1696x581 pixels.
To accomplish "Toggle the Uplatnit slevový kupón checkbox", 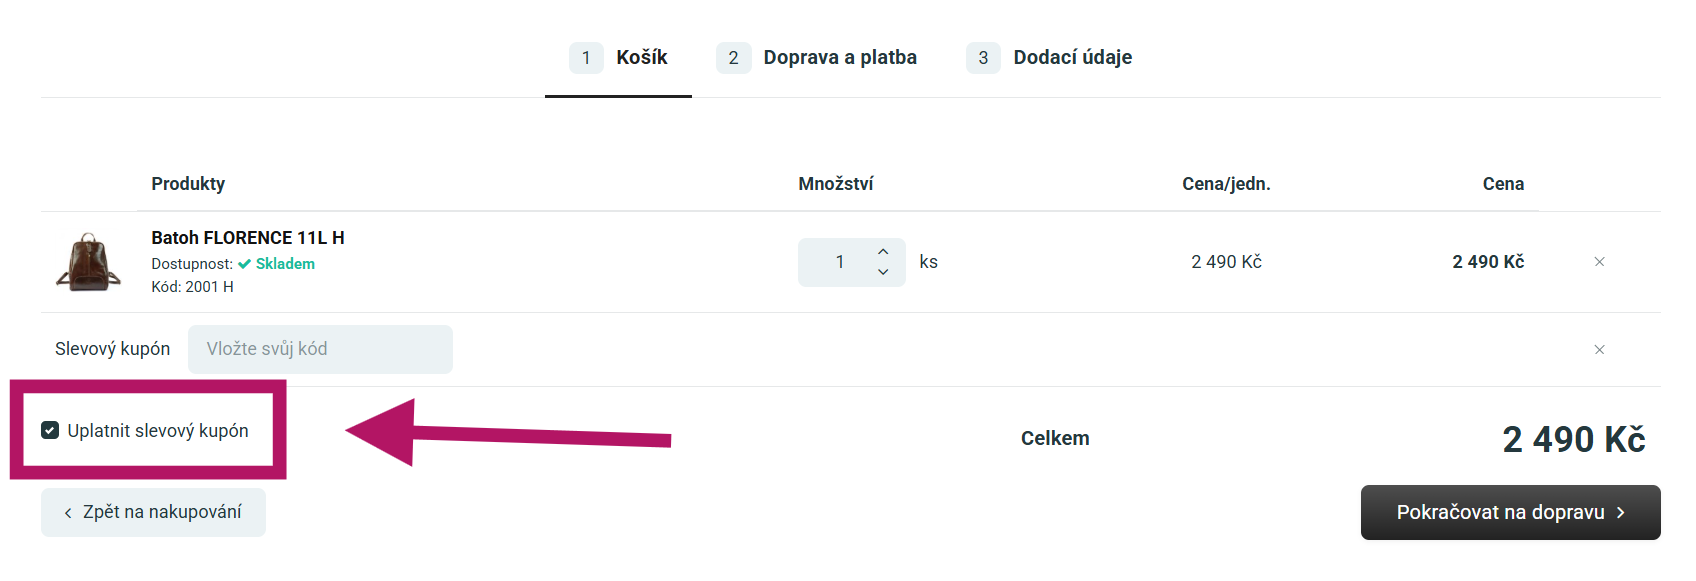I will click(50, 431).
